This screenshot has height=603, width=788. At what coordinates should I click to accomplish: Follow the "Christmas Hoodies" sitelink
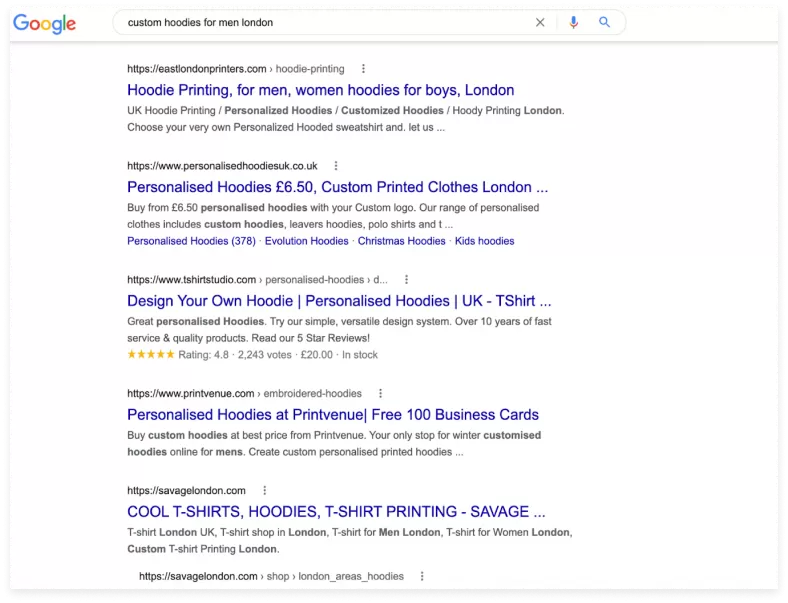pyautogui.click(x=401, y=241)
